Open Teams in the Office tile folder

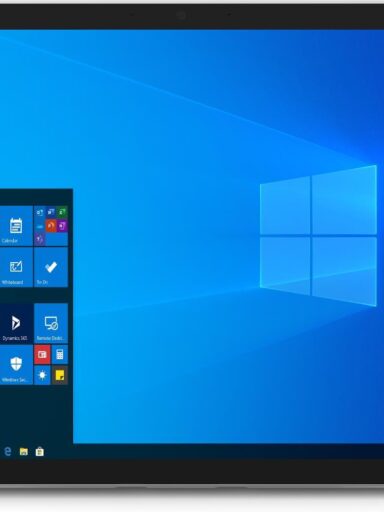click(x=40, y=239)
